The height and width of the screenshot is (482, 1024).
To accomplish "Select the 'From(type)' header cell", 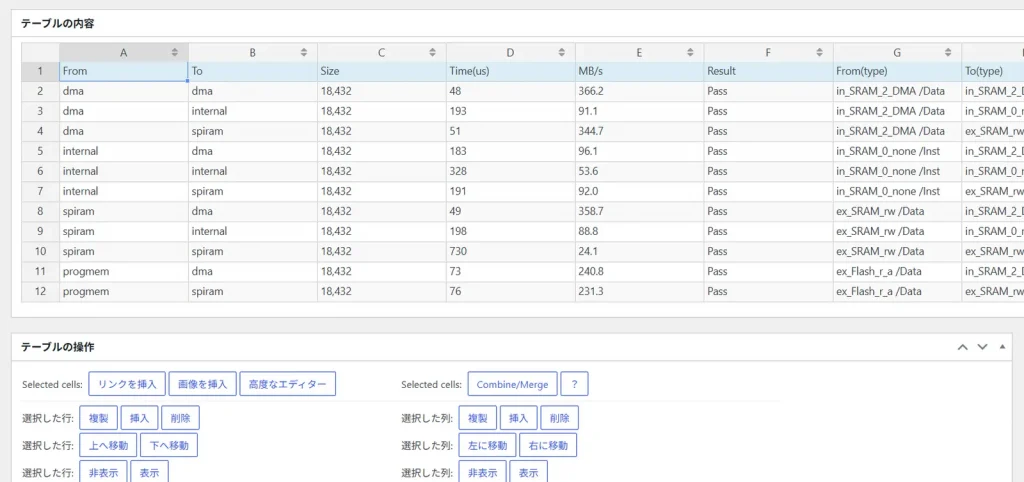I will point(897,71).
